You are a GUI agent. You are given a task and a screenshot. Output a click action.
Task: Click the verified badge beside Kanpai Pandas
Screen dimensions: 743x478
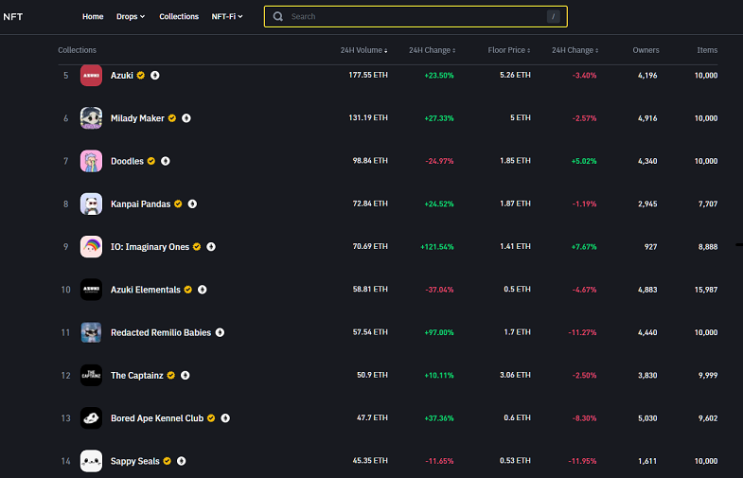click(178, 204)
